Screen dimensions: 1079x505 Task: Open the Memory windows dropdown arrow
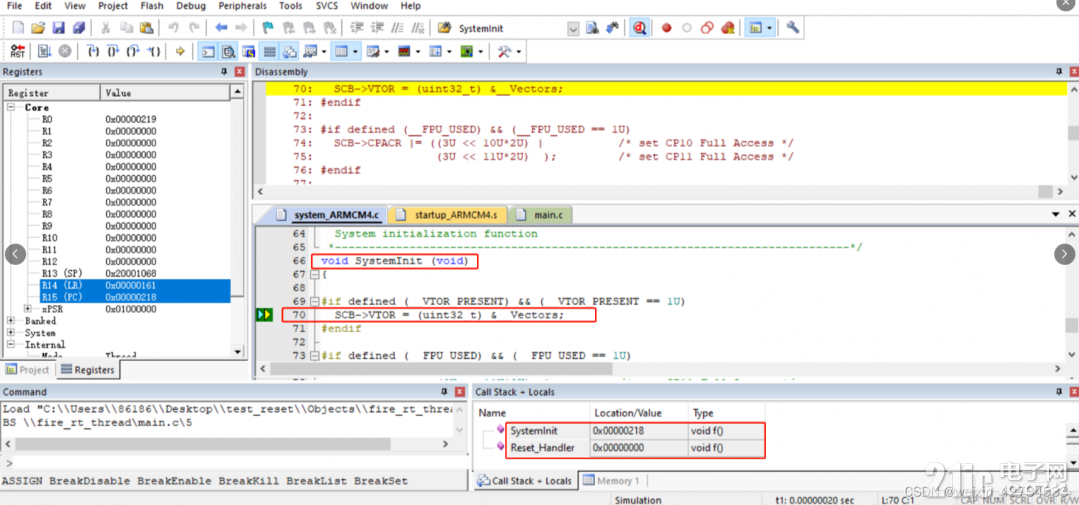355,52
